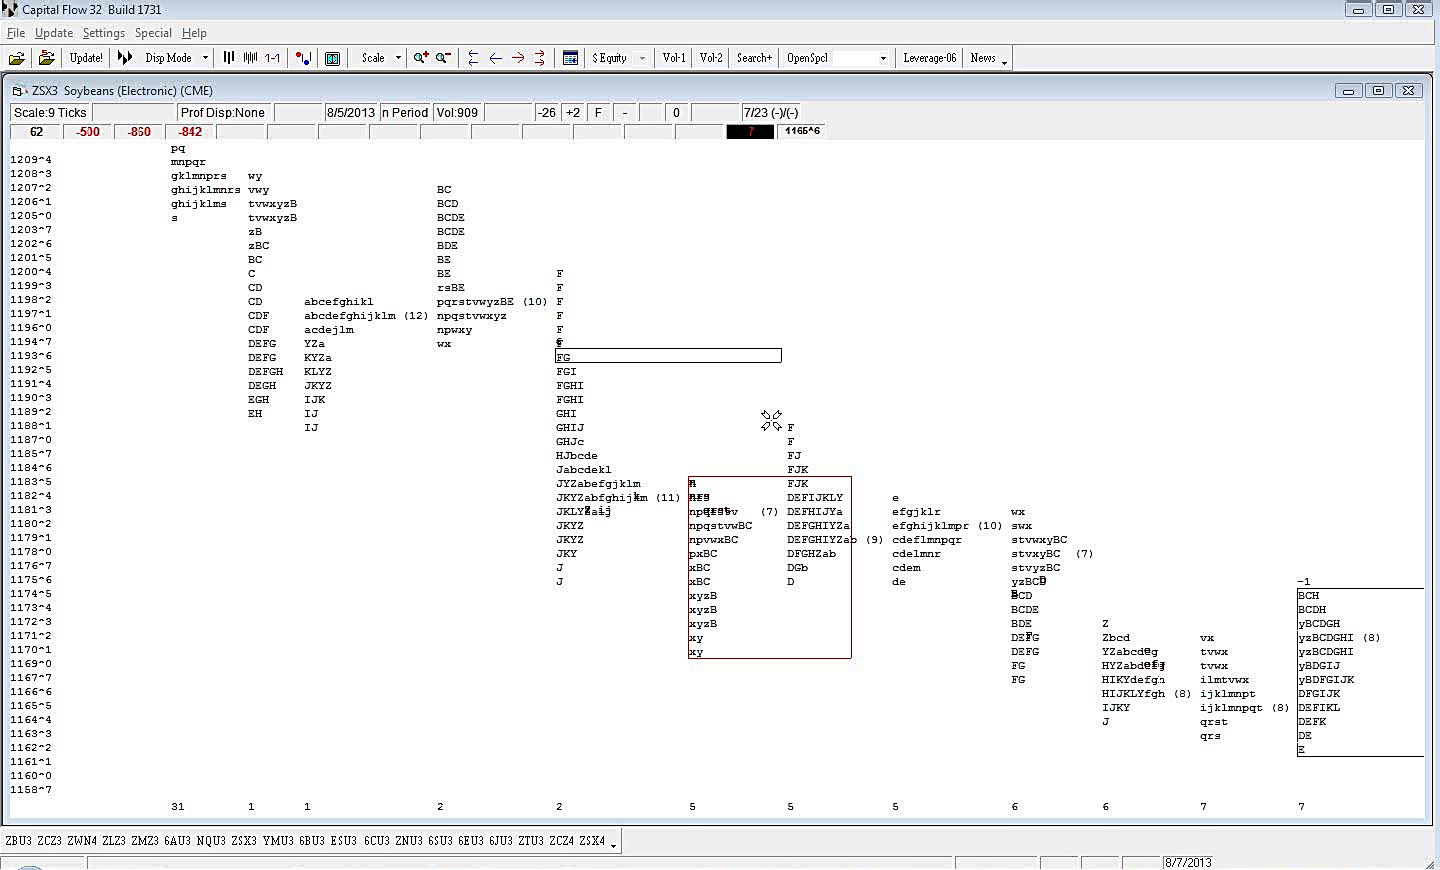Click the first open folder icon
Viewport: 1440px width, 870px height.
[x=17, y=58]
